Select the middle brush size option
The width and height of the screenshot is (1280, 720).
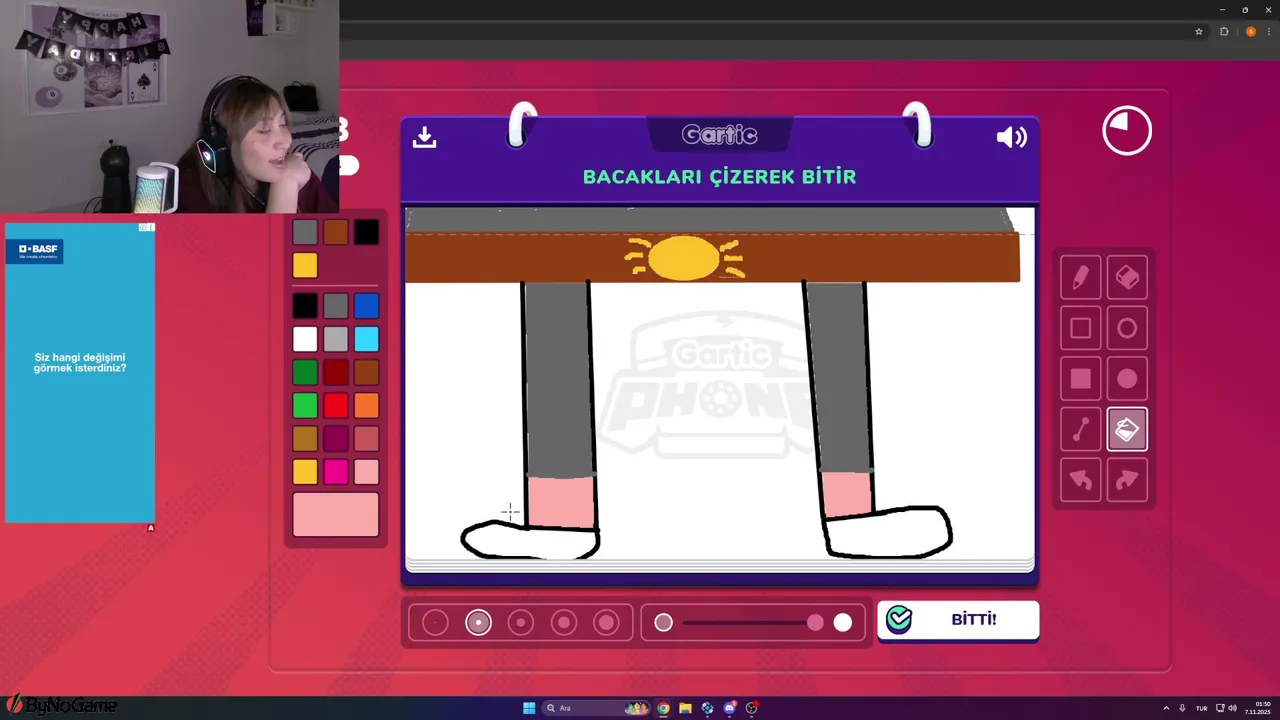point(521,623)
